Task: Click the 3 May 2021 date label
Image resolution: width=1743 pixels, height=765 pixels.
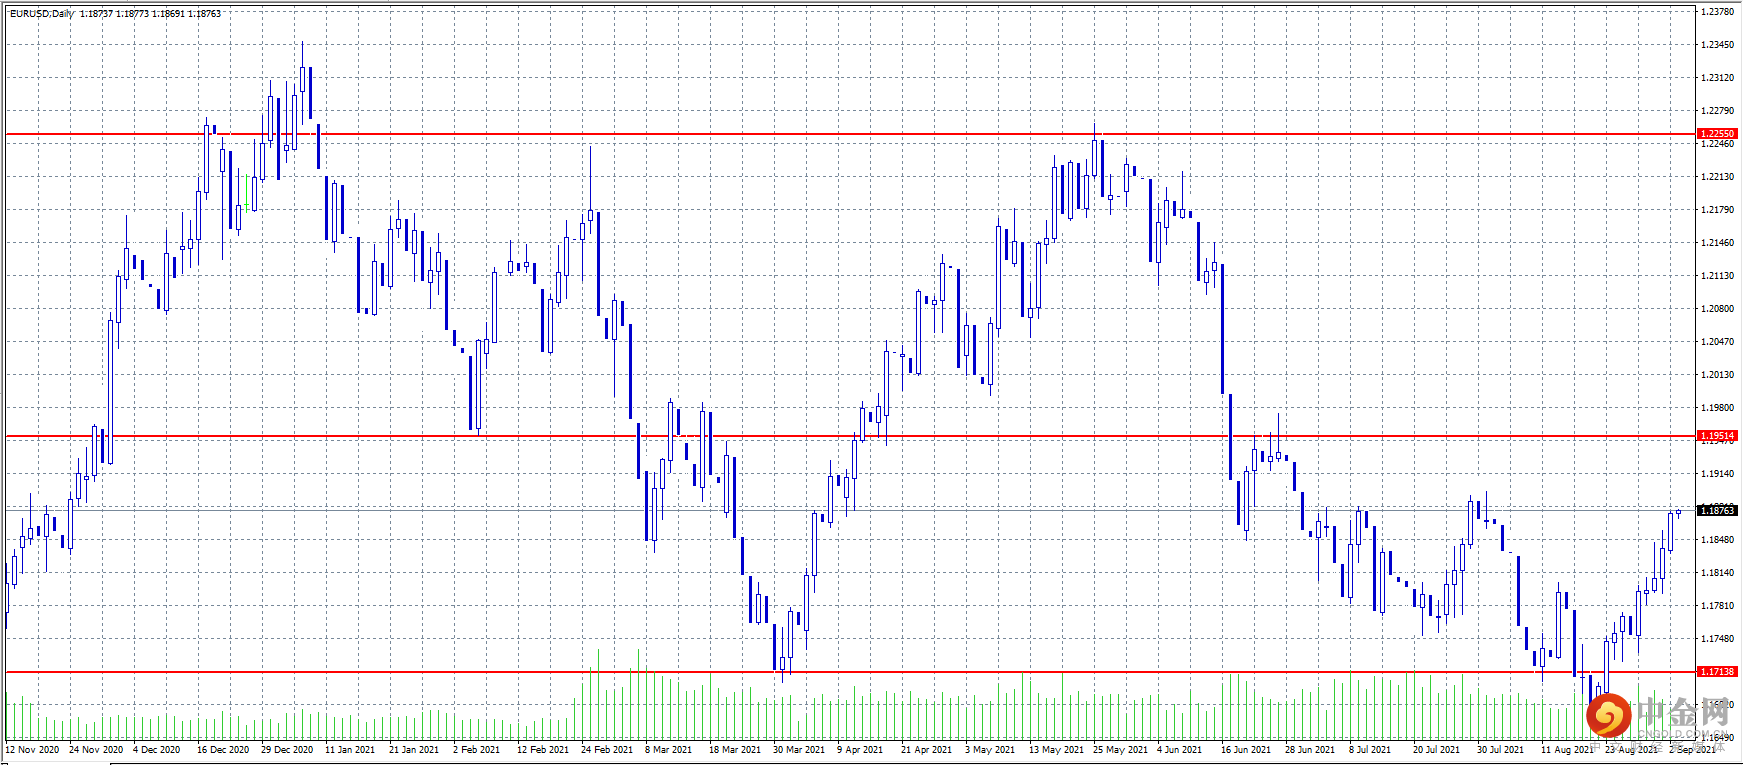Action: tap(990, 750)
